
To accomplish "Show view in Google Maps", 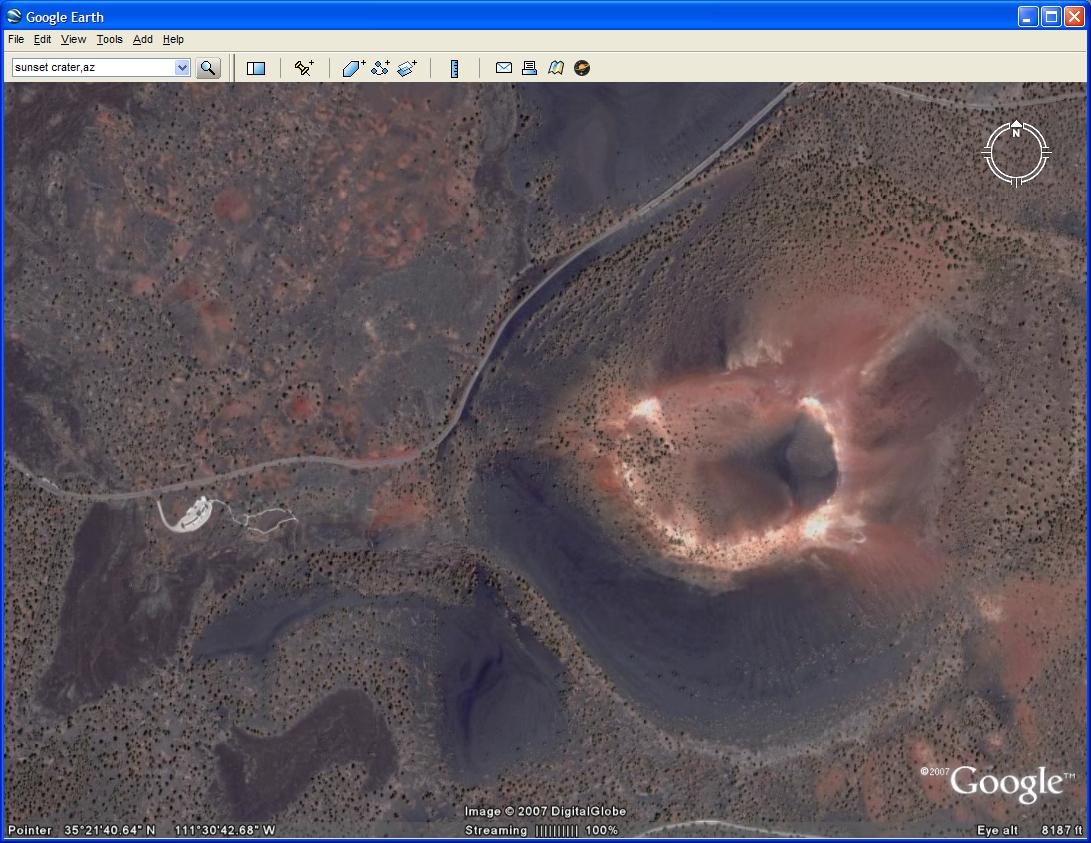I will coord(556,68).
